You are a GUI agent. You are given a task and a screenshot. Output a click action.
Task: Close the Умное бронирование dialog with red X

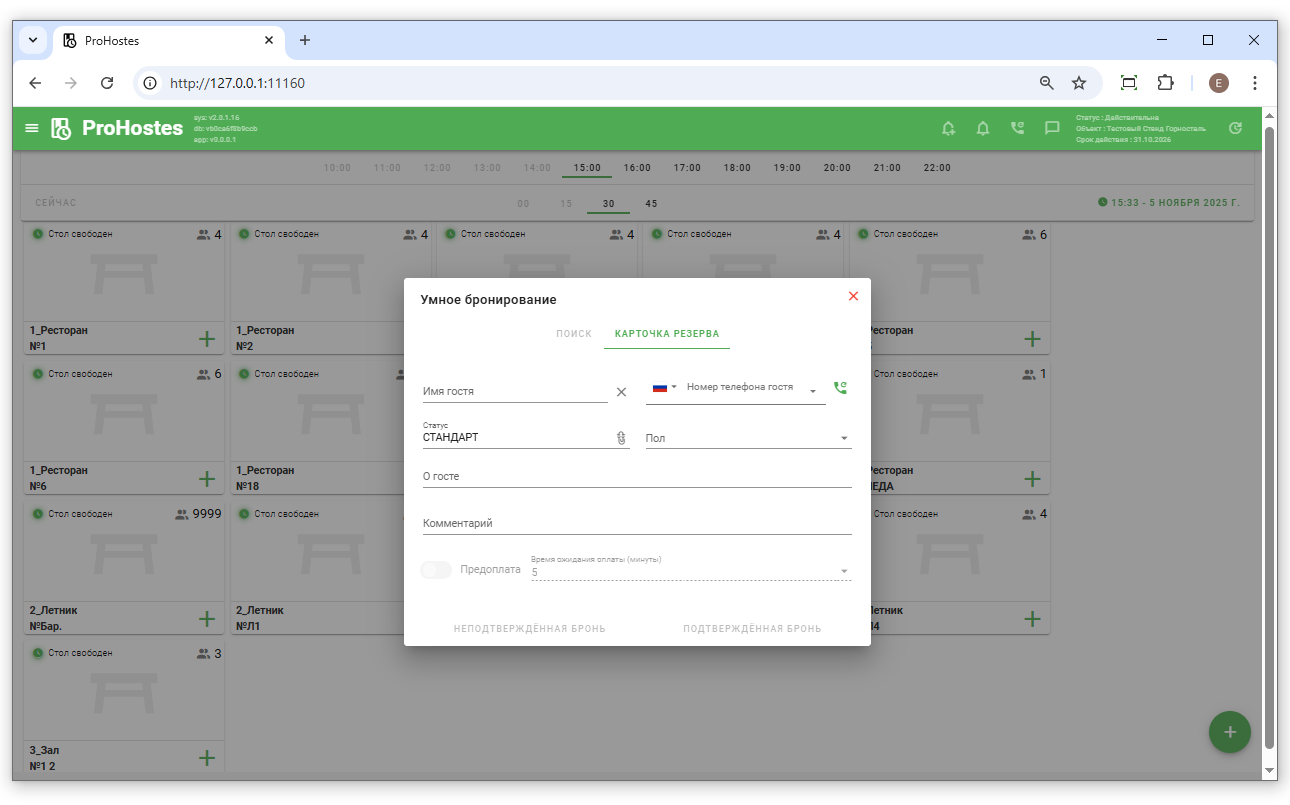[853, 296]
